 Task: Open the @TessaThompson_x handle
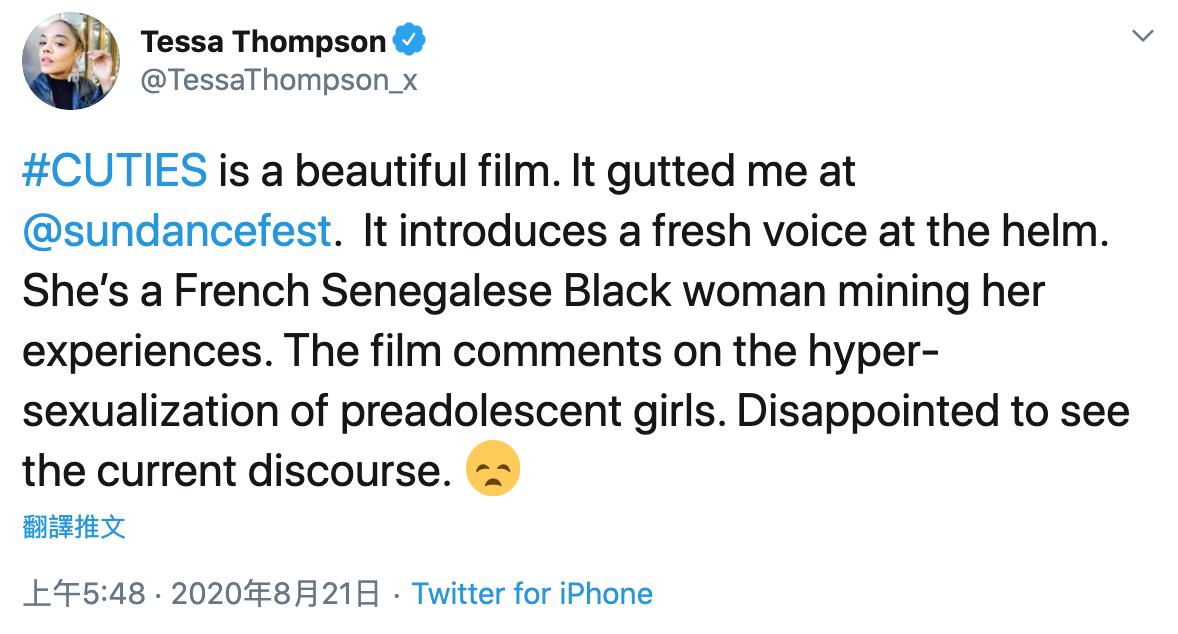coord(279,82)
